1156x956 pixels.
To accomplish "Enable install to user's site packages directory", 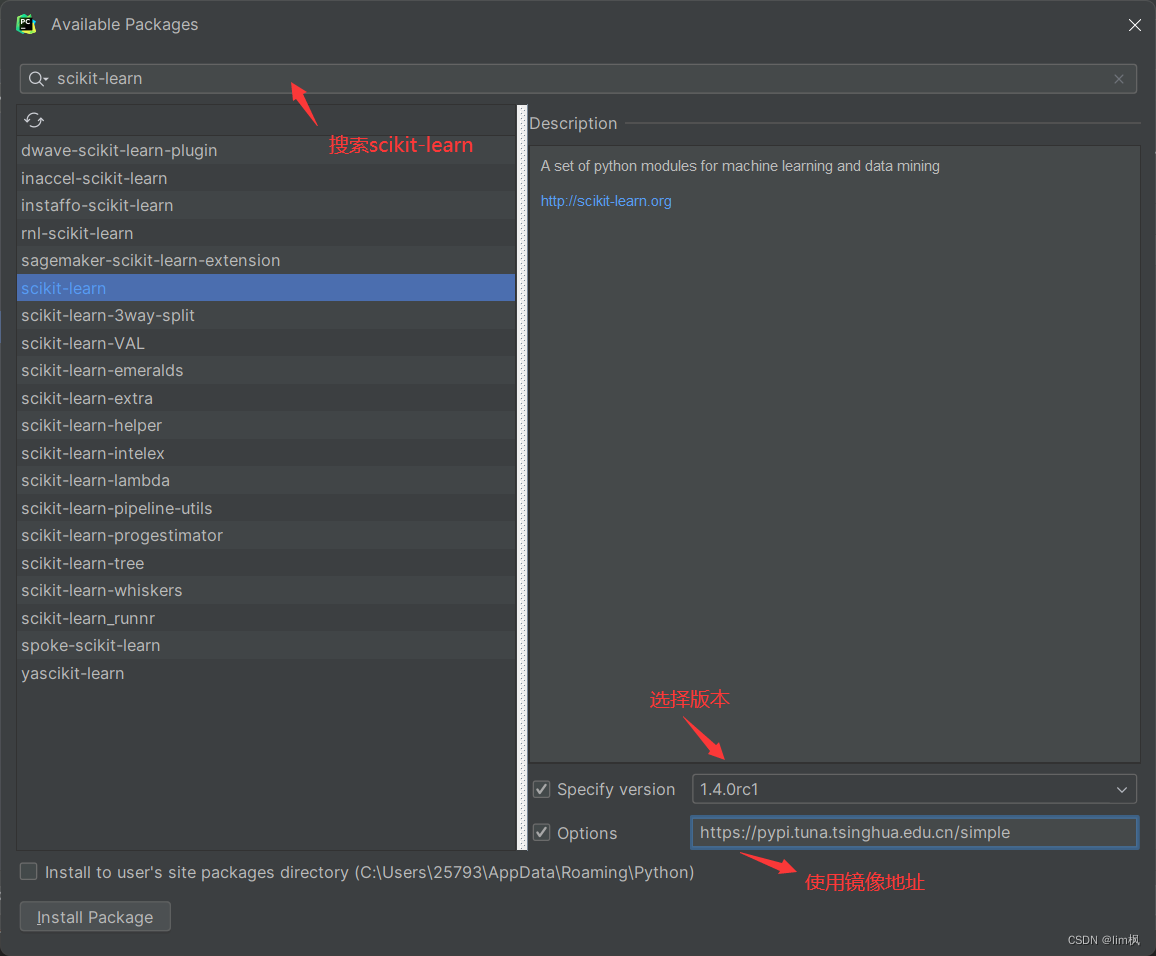I will click(28, 871).
